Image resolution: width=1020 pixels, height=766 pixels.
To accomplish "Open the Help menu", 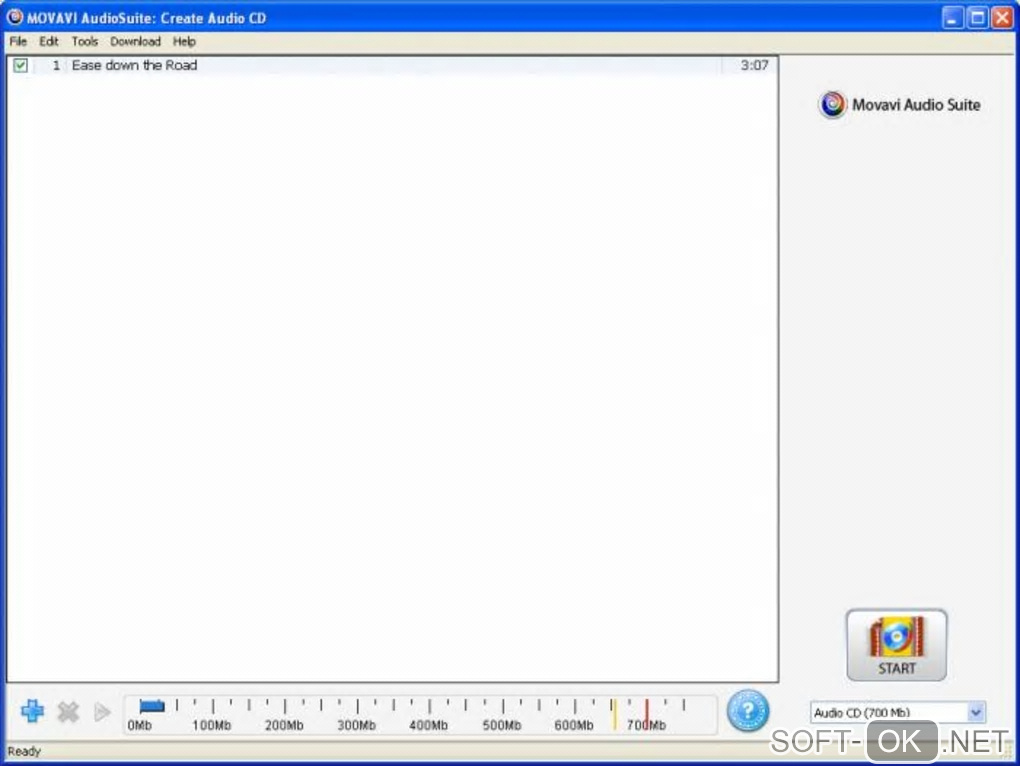I will tap(184, 42).
